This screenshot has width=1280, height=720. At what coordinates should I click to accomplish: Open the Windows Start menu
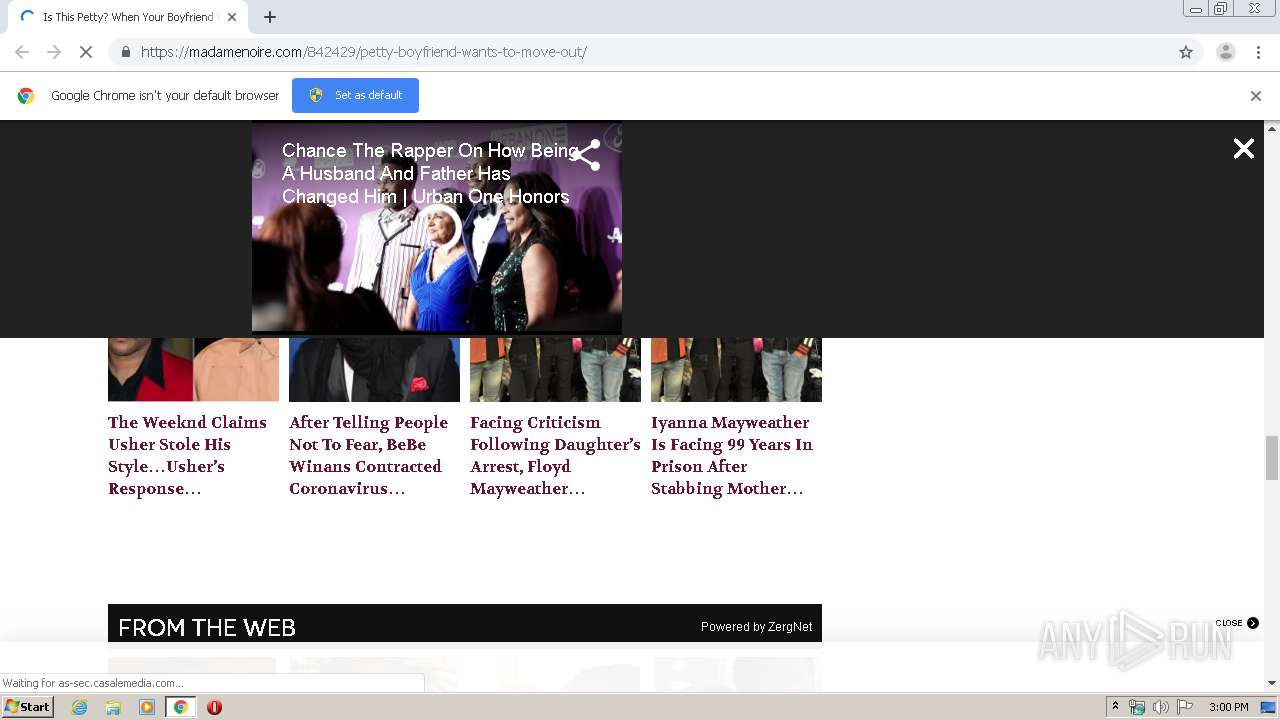pos(27,707)
